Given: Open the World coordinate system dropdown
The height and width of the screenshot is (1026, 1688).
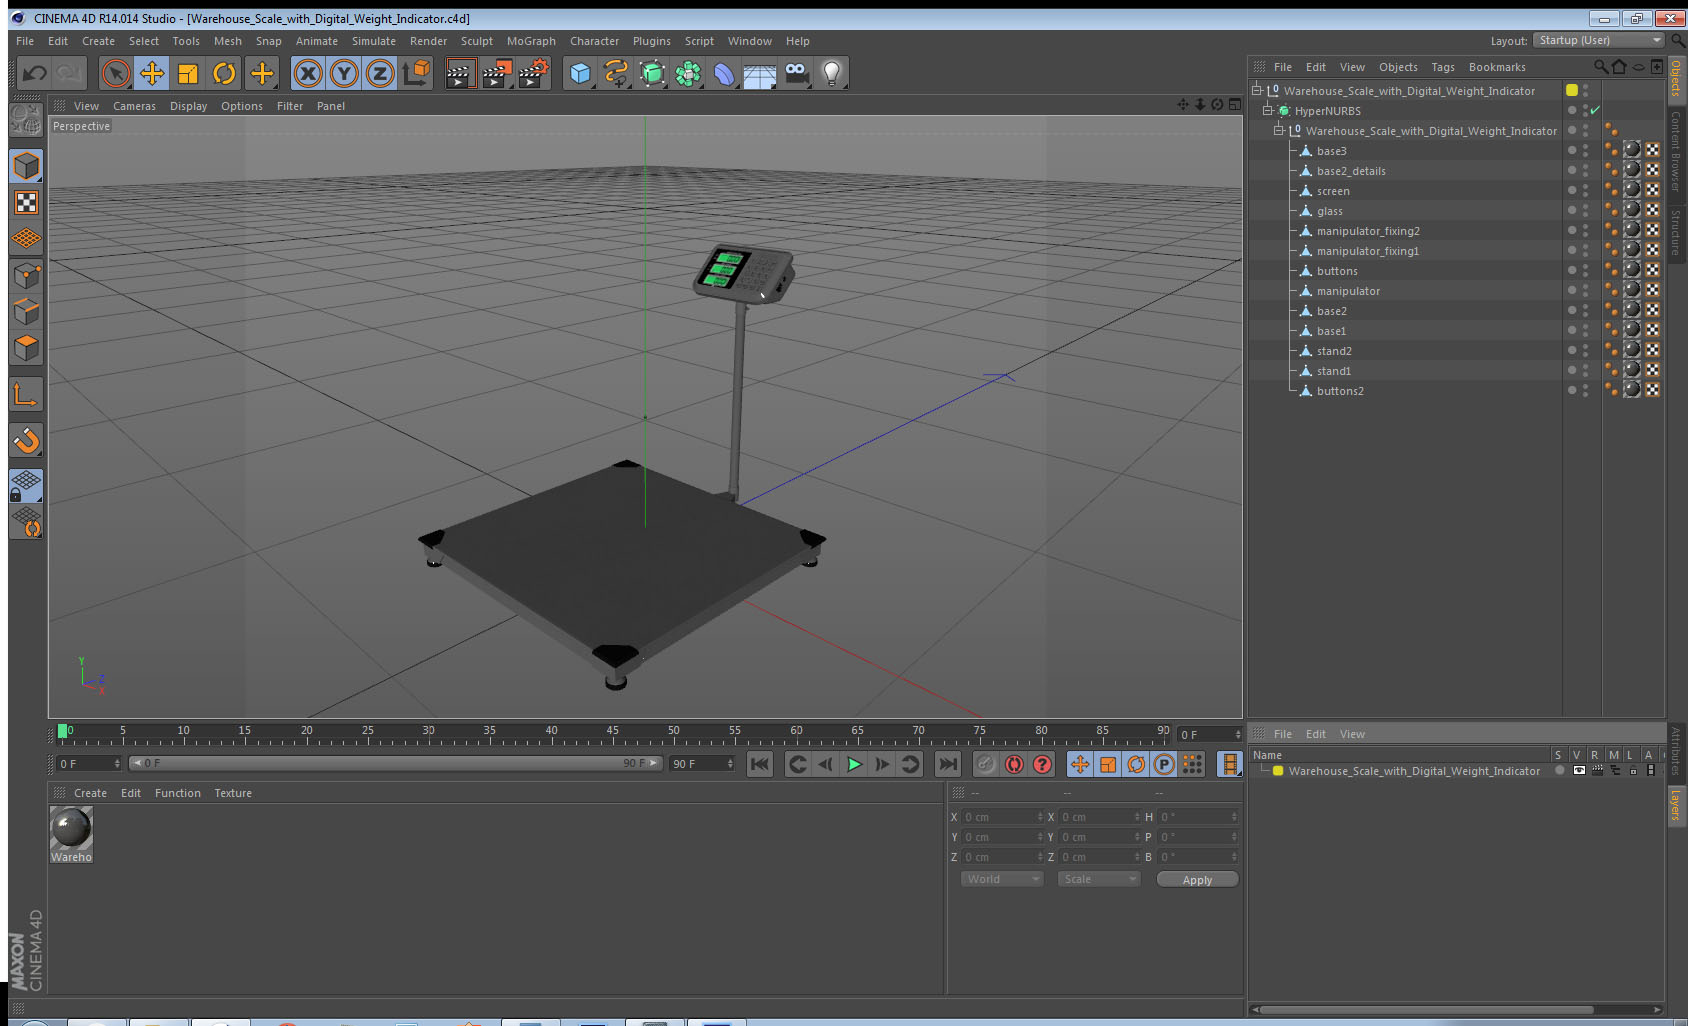Looking at the screenshot, I should [x=1002, y=879].
